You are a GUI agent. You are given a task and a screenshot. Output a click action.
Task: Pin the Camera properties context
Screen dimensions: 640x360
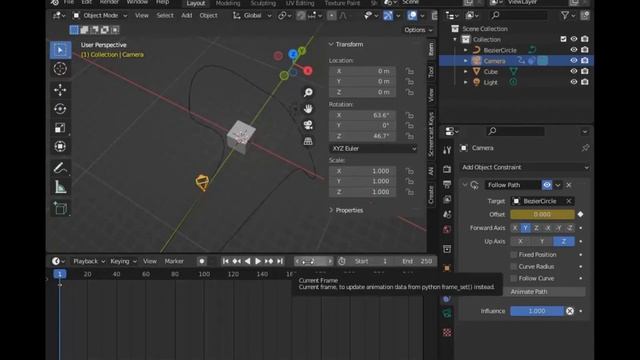585,148
